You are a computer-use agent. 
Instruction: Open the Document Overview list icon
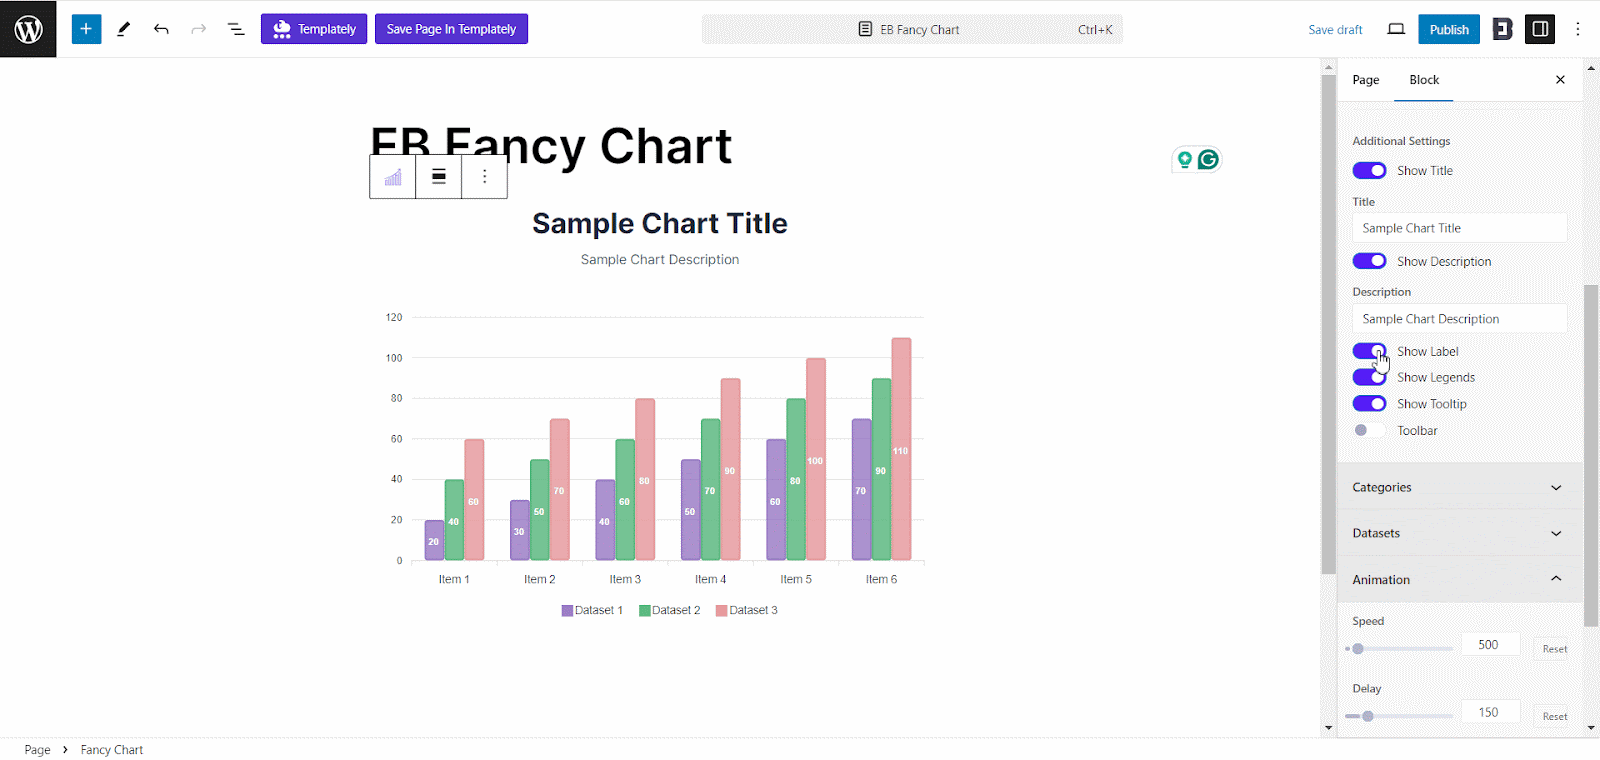tap(236, 29)
